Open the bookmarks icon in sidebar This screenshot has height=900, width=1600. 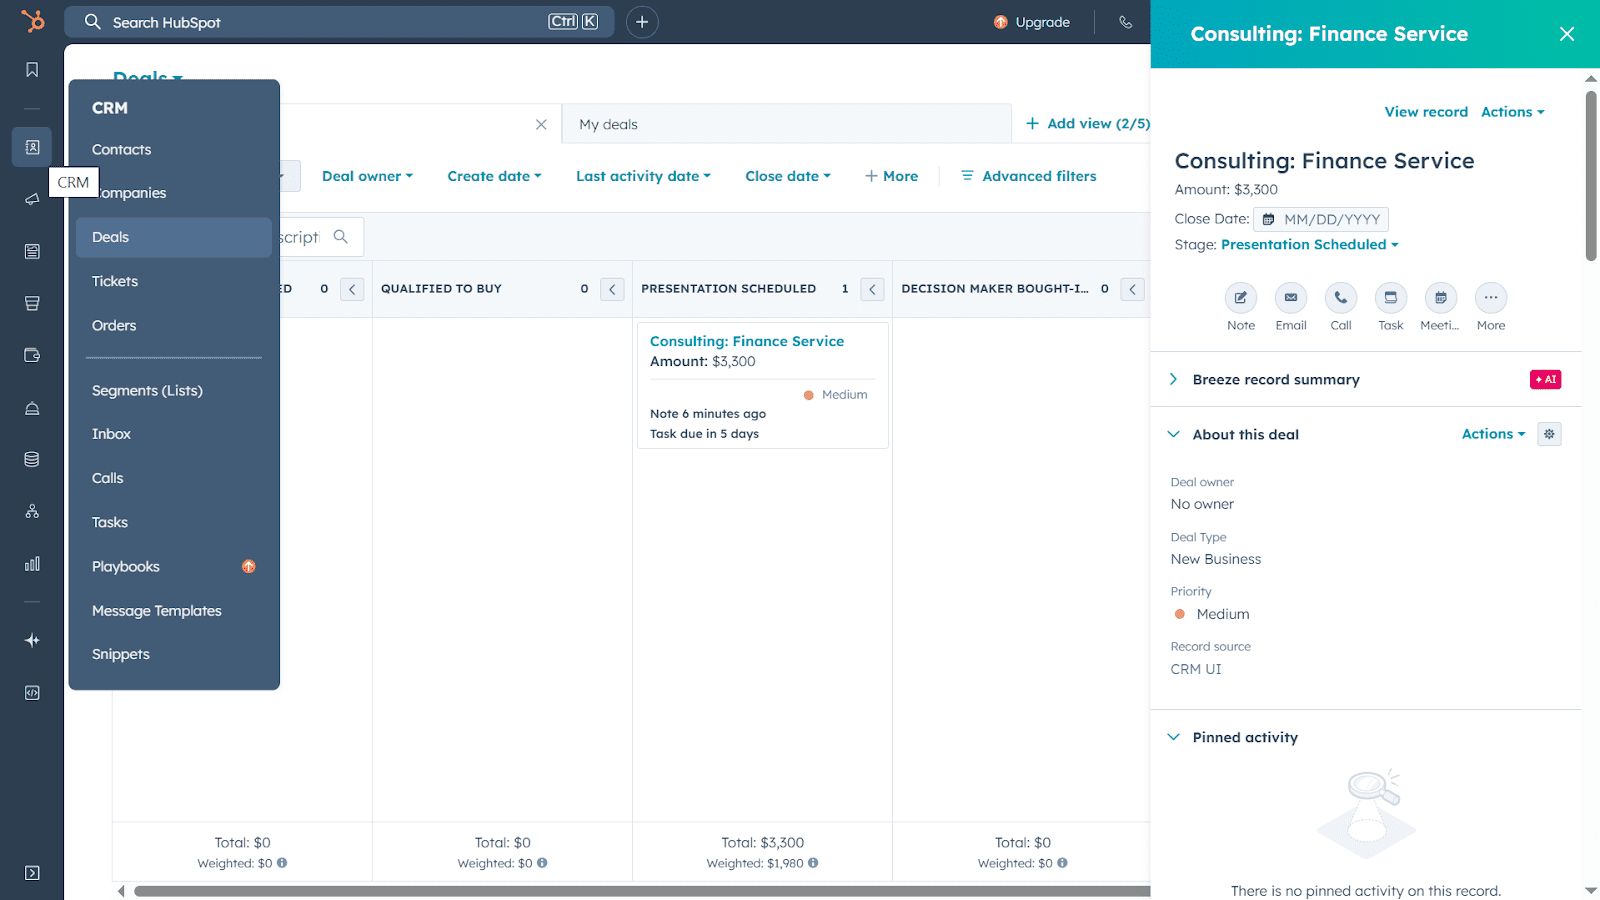[x=32, y=70]
